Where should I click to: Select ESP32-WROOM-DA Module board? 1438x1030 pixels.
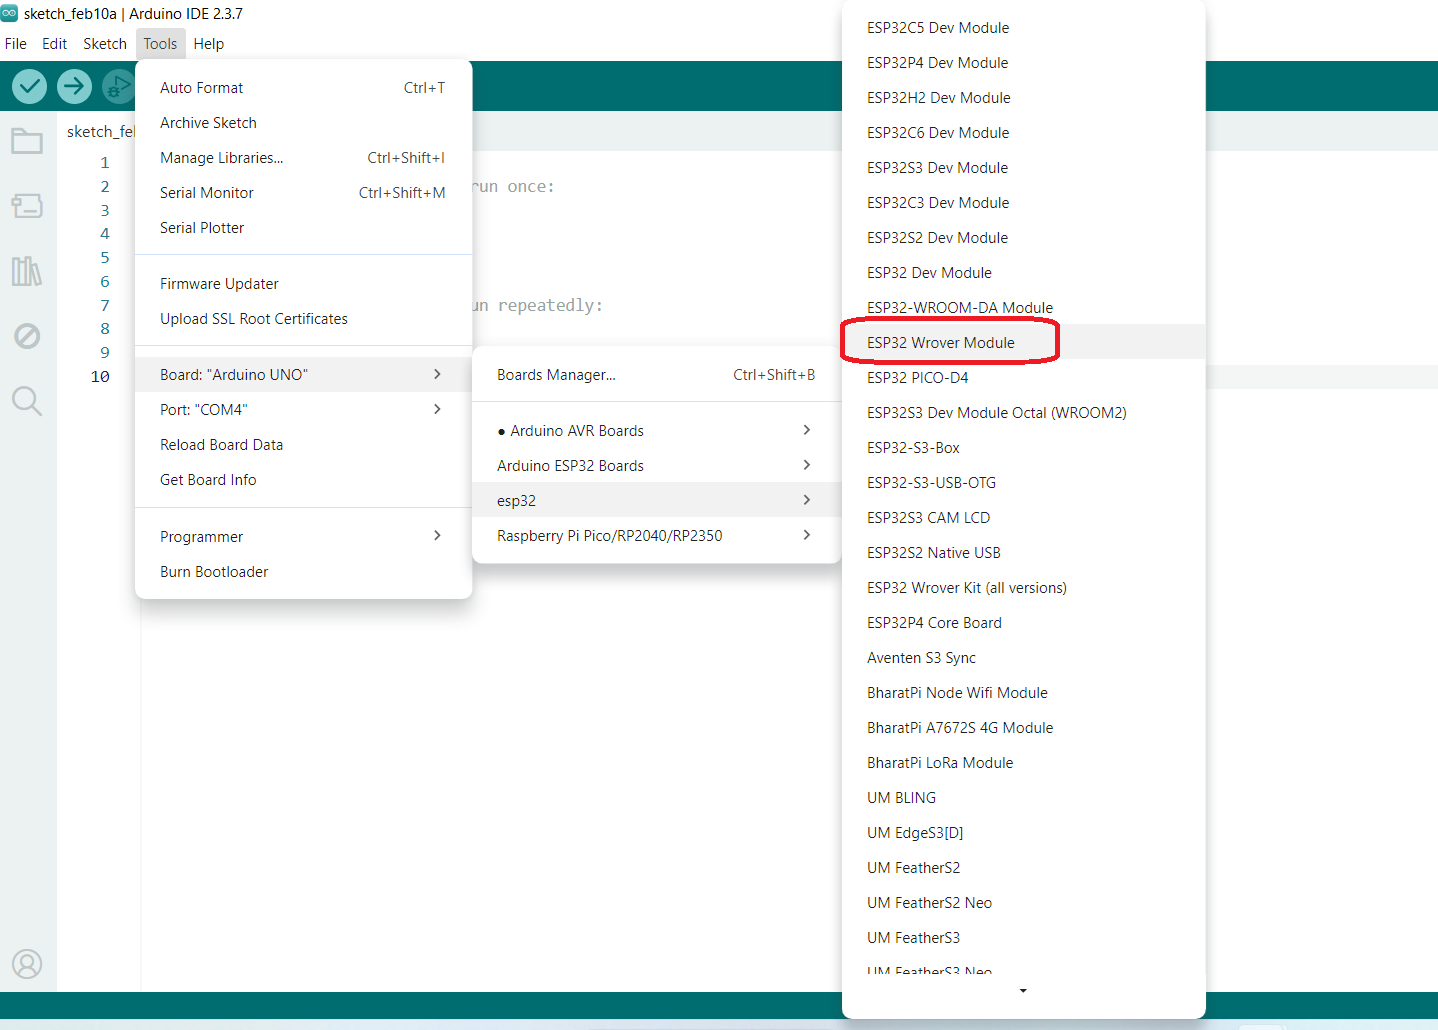[1024, 308]
